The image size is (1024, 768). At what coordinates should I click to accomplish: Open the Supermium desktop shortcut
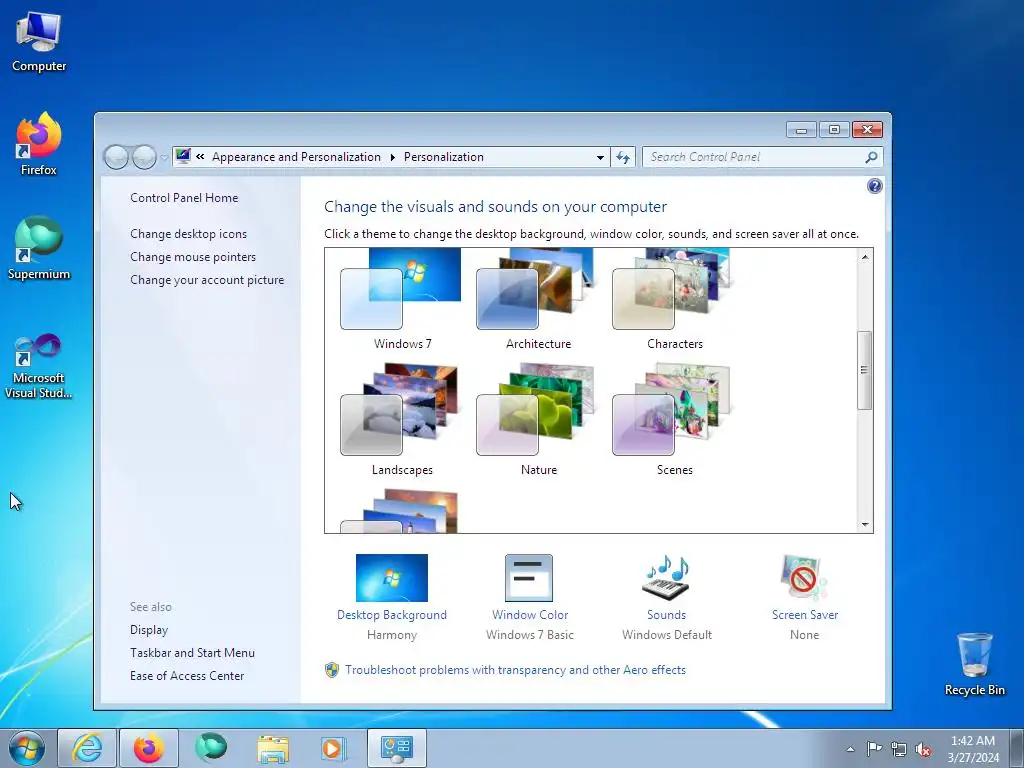point(39,249)
